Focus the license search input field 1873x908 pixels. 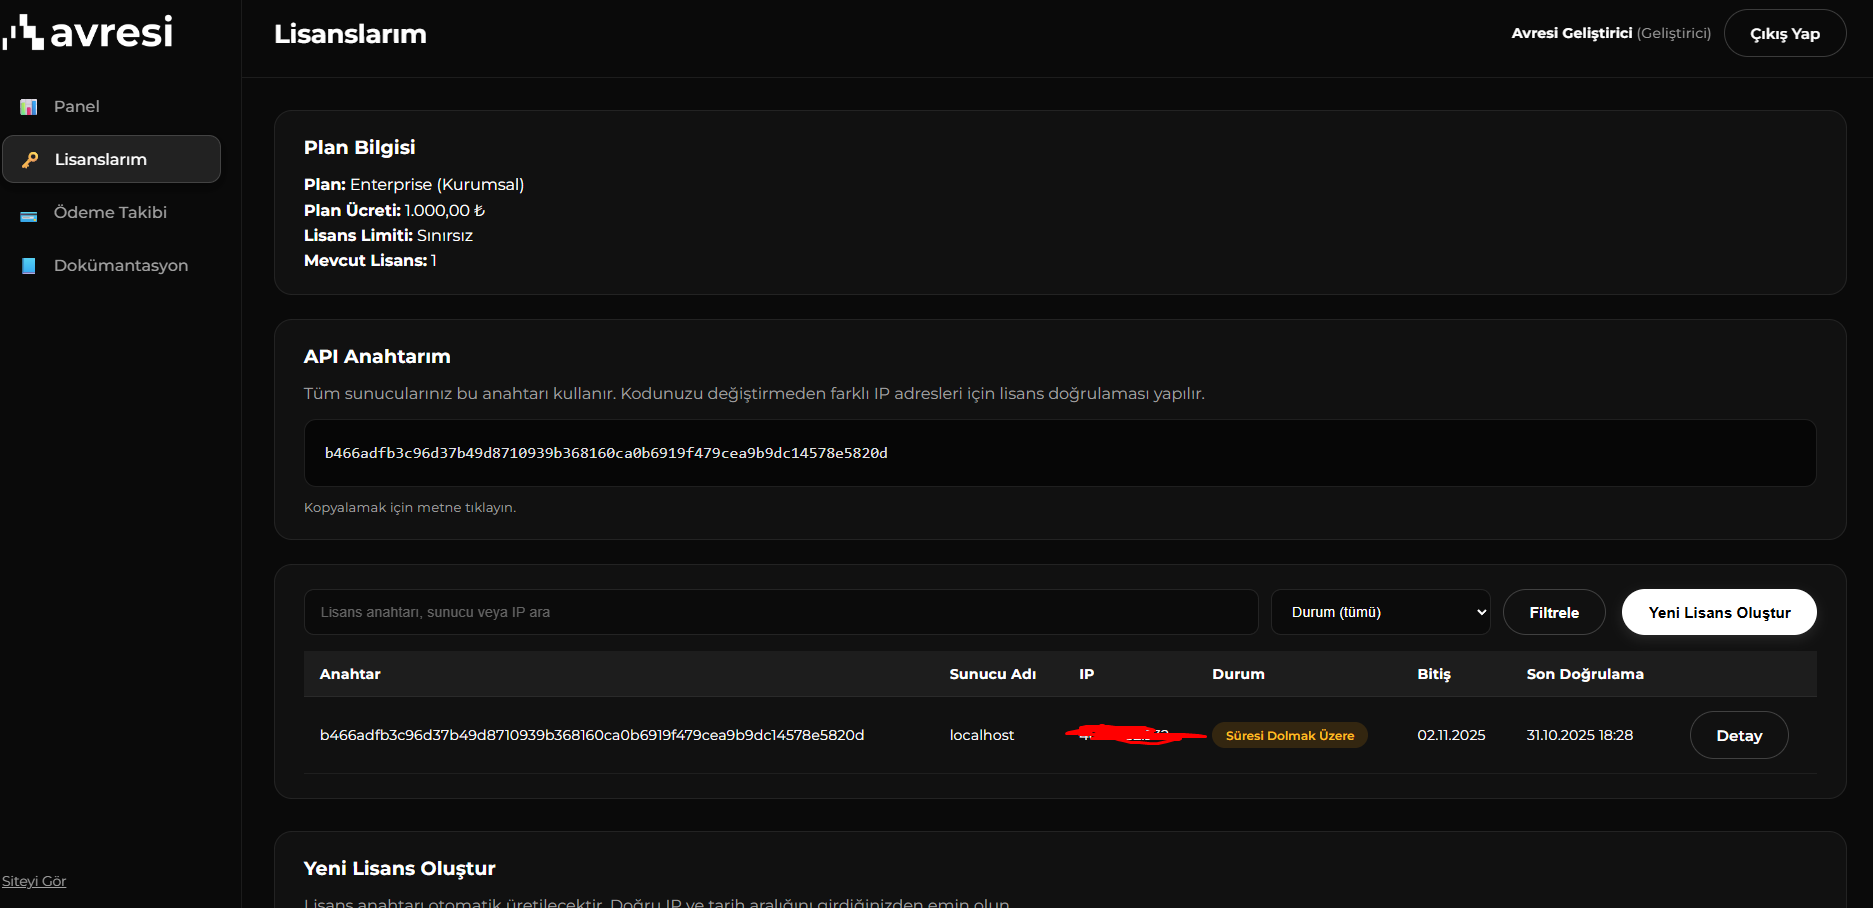tap(780, 612)
